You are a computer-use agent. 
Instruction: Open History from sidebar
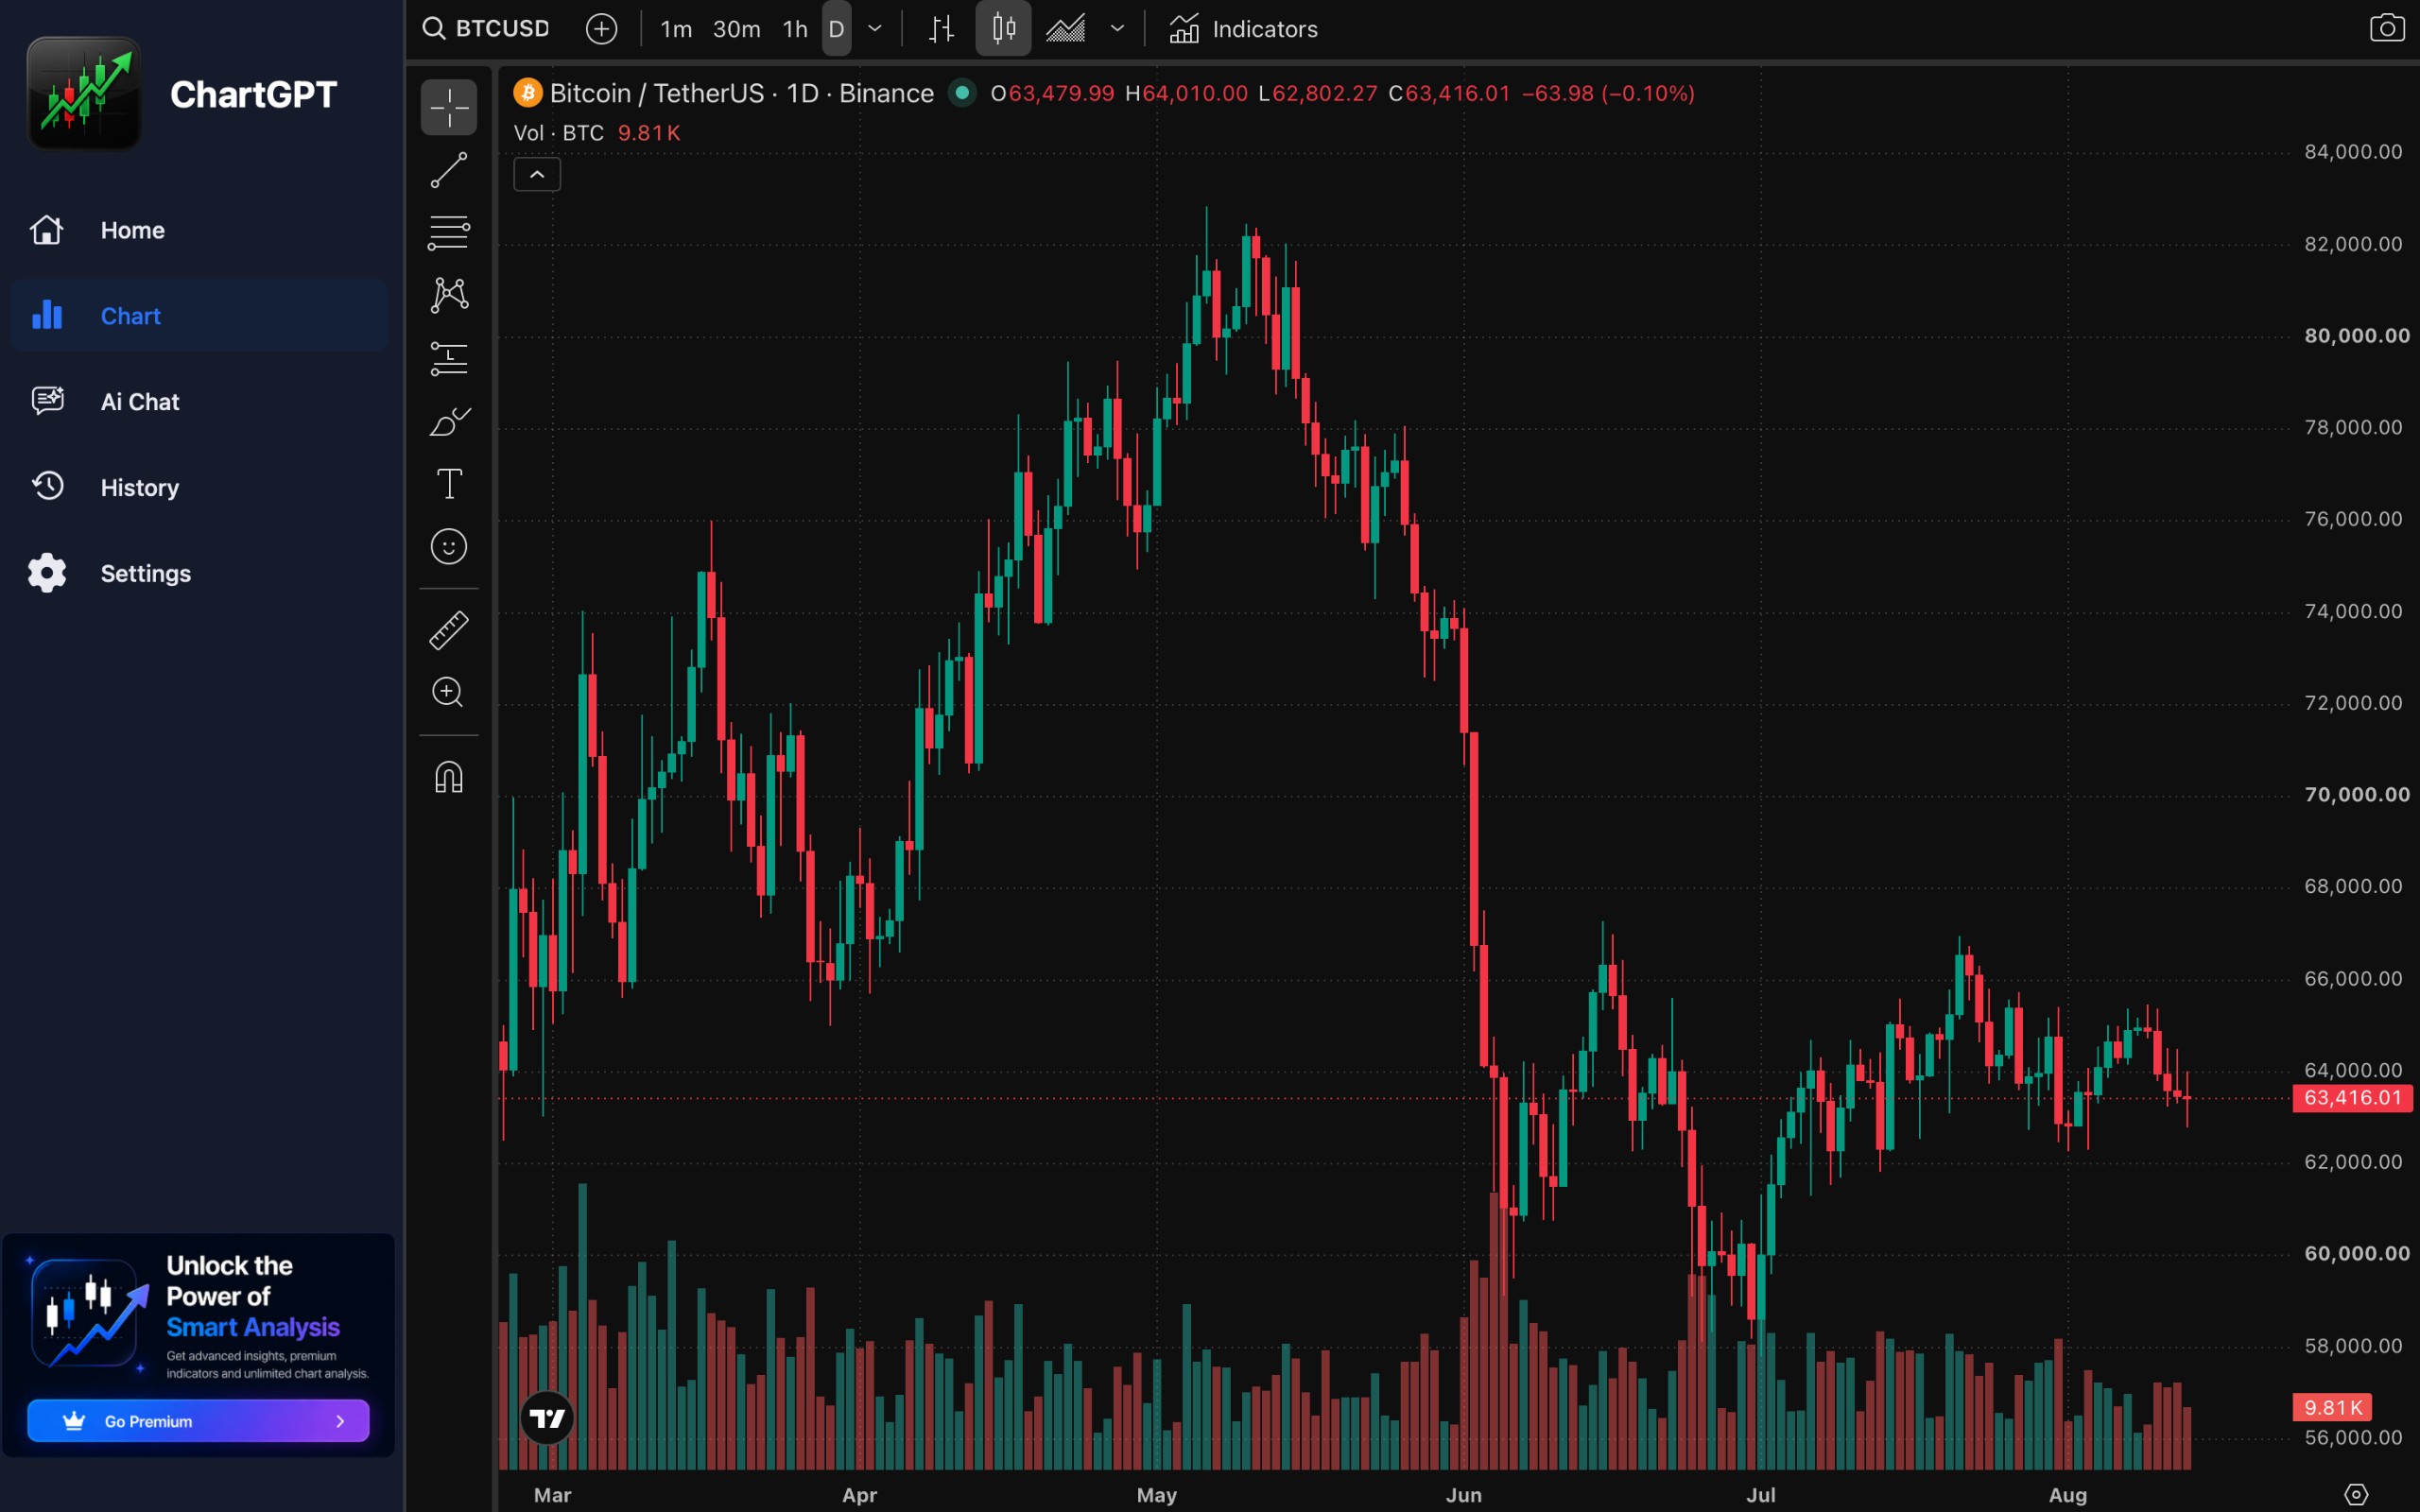[x=199, y=488]
